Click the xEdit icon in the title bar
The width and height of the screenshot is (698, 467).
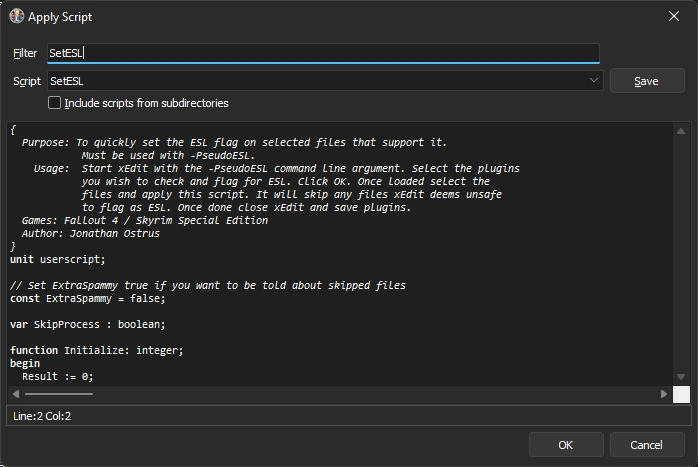coord(17,16)
